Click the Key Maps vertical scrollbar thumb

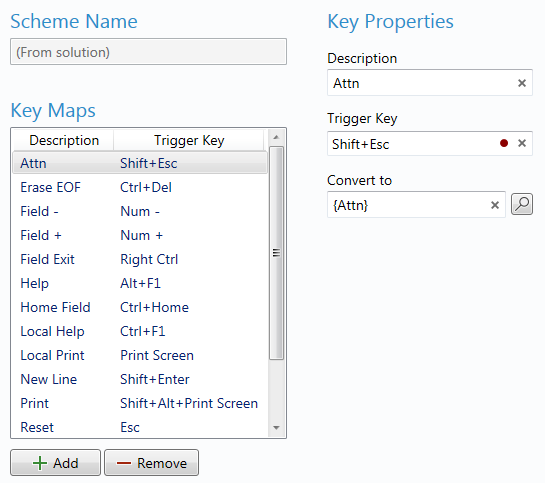[x=276, y=253]
